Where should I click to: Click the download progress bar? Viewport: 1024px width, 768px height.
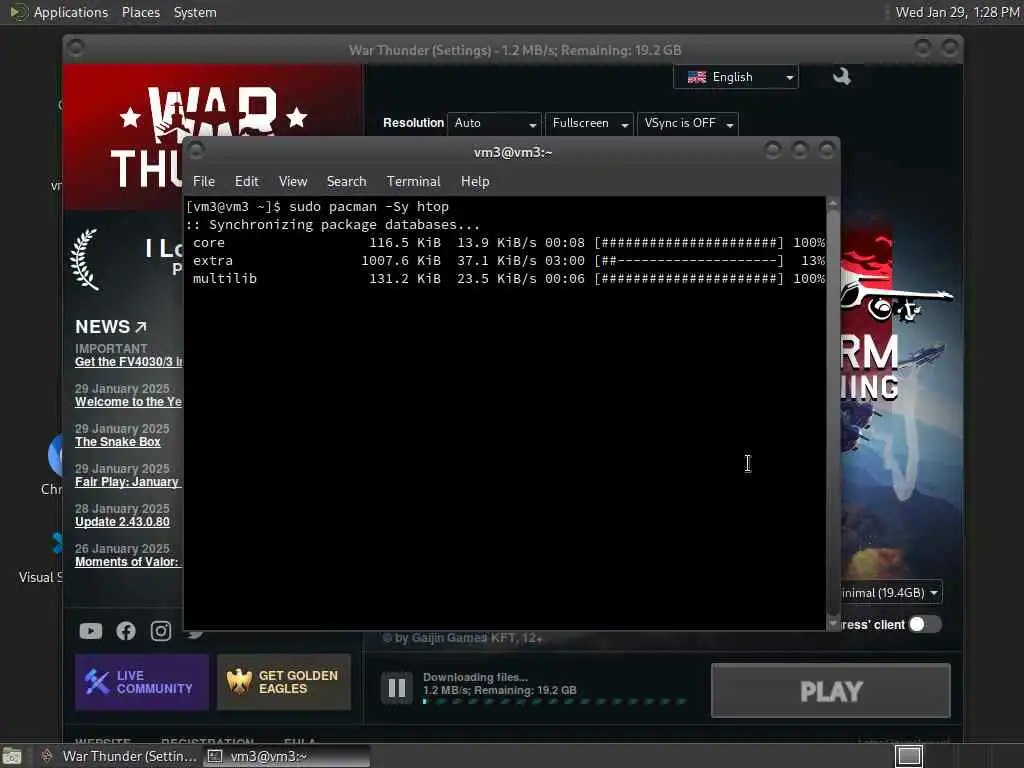point(555,701)
